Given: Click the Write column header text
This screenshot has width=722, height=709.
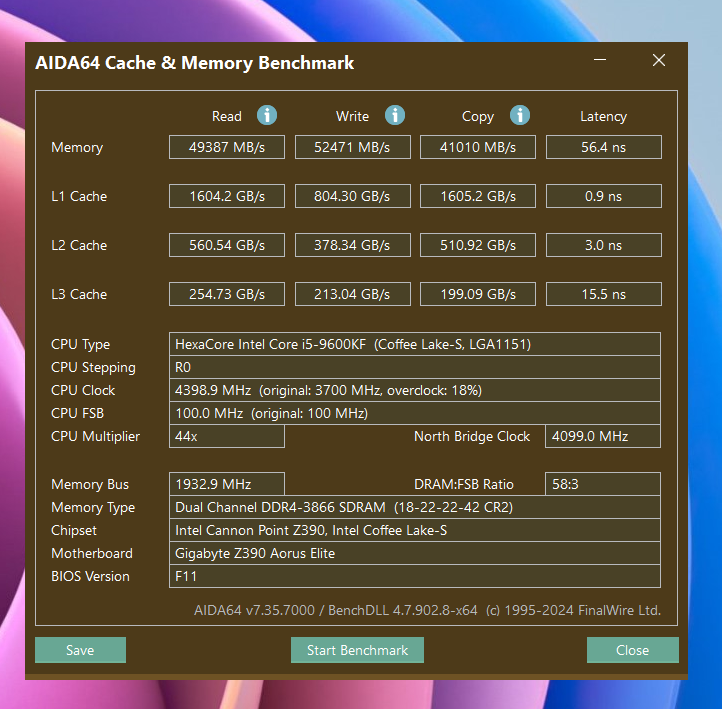Looking at the screenshot, I should (352, 116).
